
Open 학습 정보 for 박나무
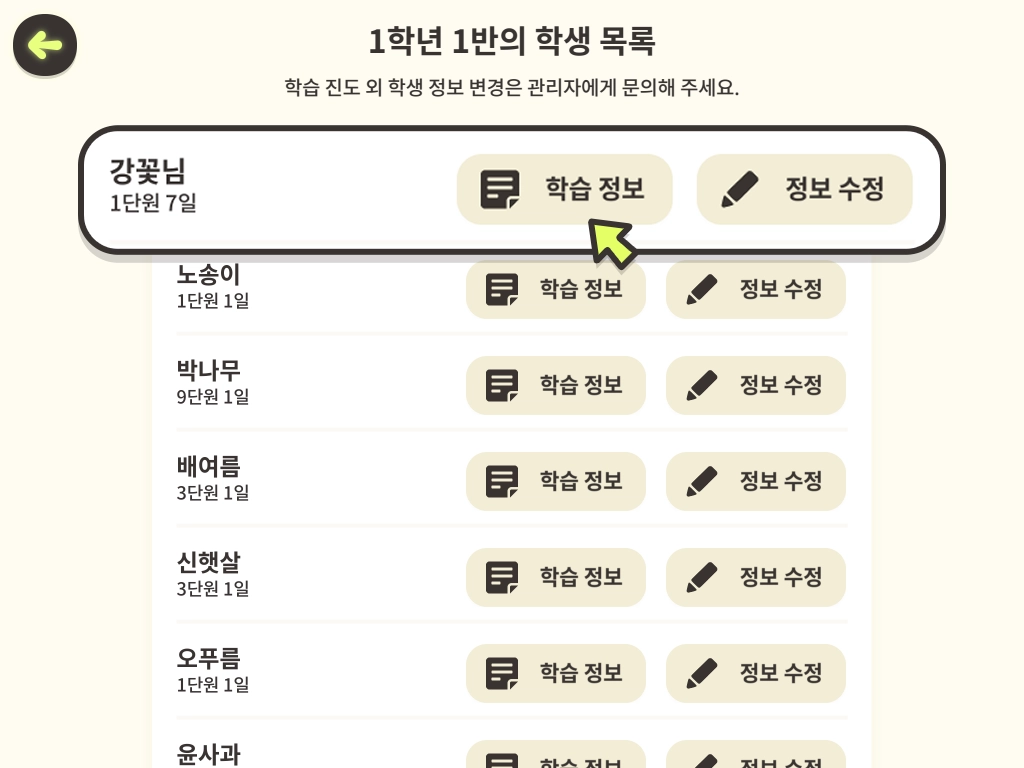coord(556,385)
